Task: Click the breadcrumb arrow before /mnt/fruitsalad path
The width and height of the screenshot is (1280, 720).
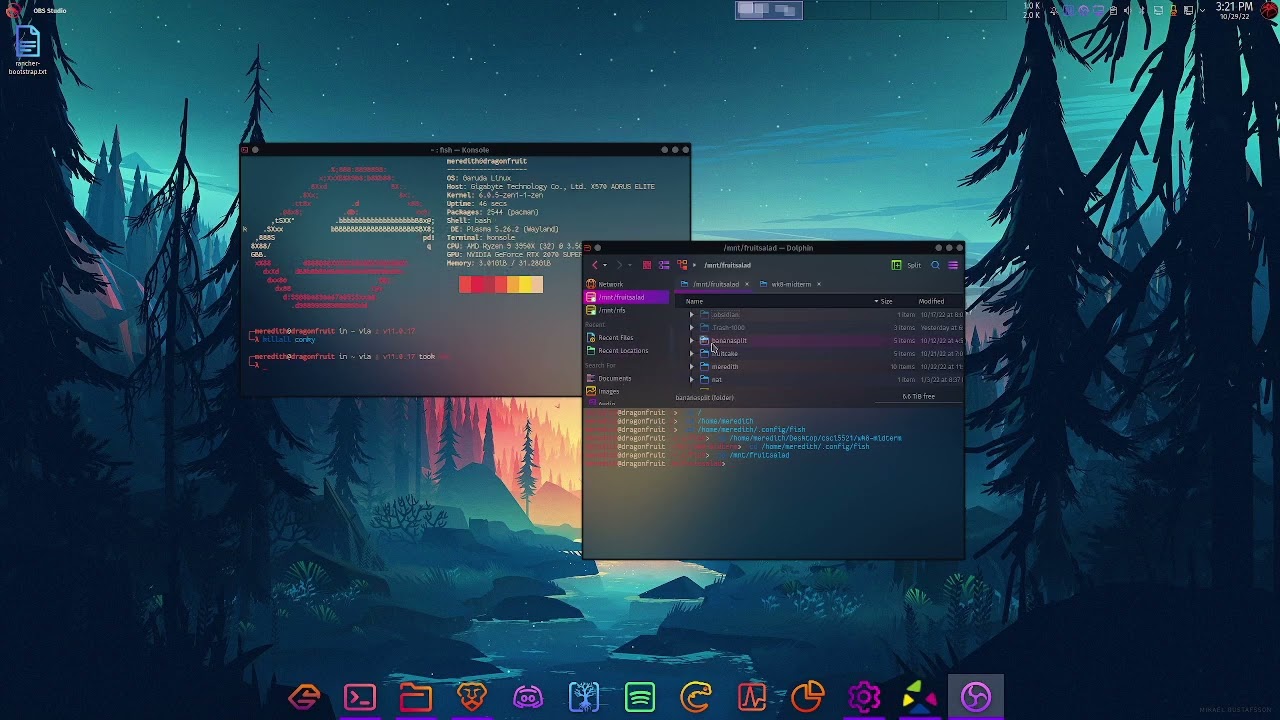Action: tap(694, 265)
